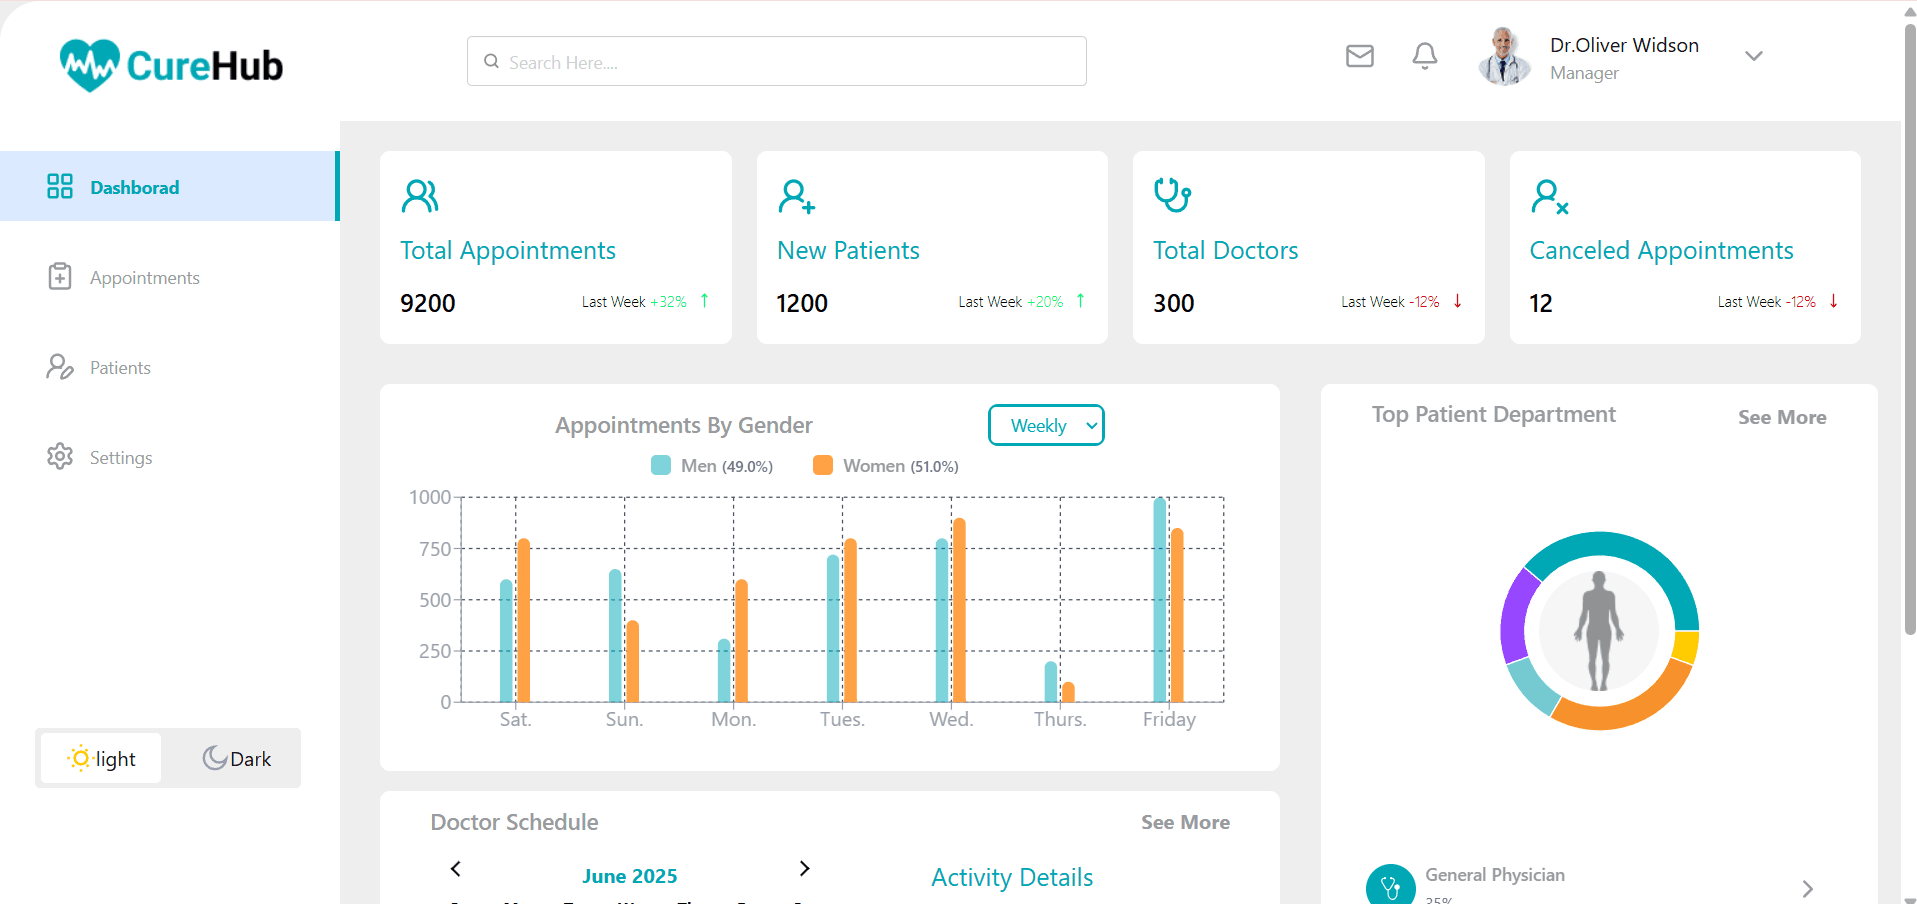This screenshot has height=904, width=1917.
Task: Click the 1200 new patients value
Action: click(802, 303)
